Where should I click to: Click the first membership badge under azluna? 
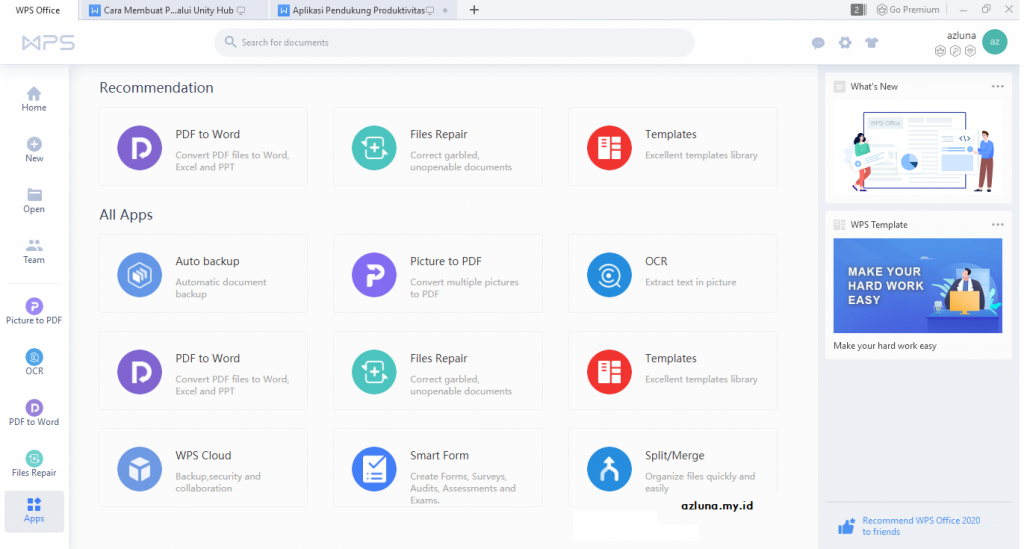(x=940, y=51)
